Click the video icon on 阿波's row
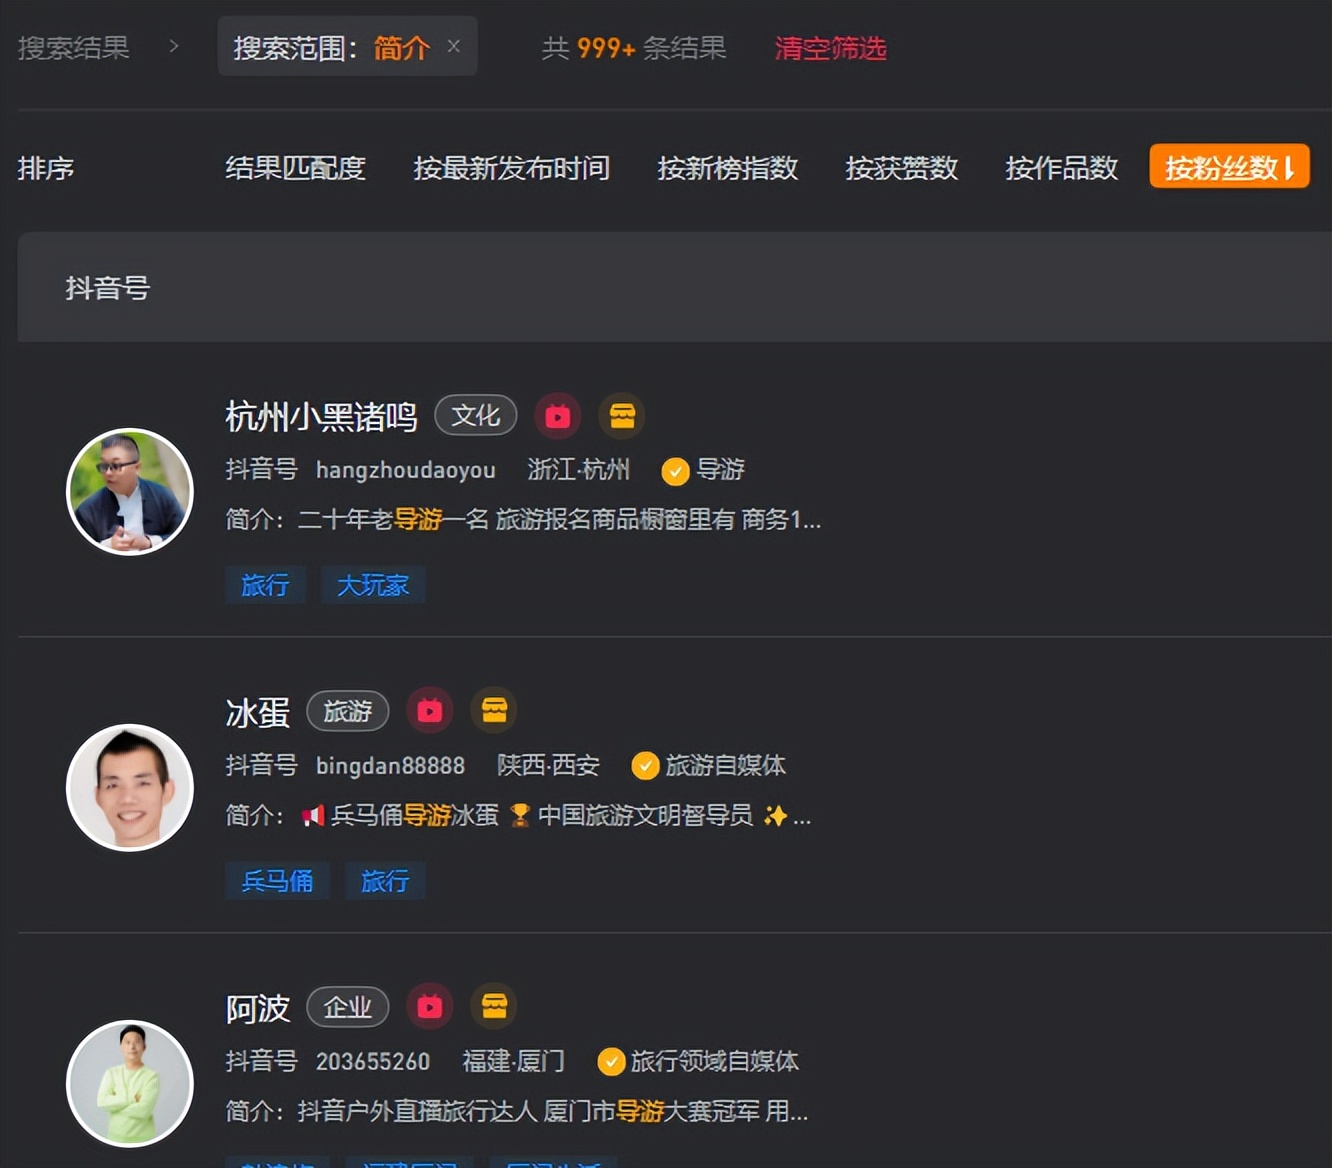The width and height of the screenshot is (1332, 1168). tap(429, 1006)
